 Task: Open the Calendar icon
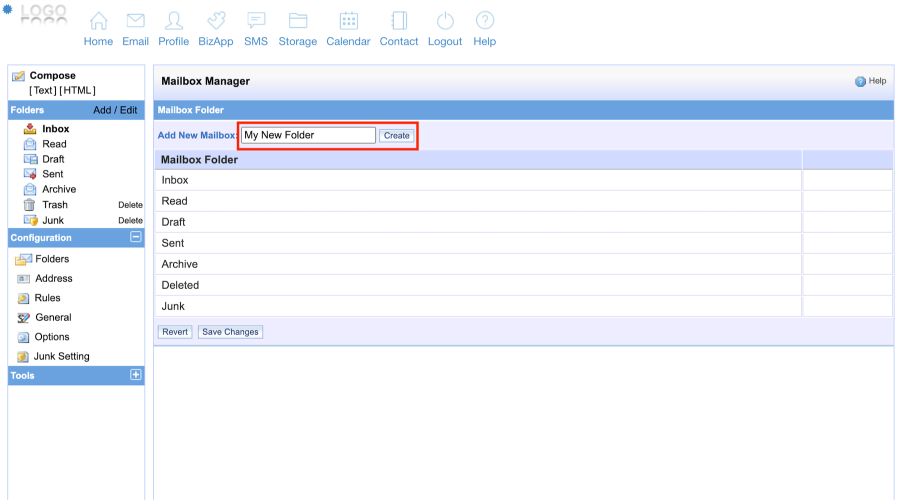coord(348,21)
